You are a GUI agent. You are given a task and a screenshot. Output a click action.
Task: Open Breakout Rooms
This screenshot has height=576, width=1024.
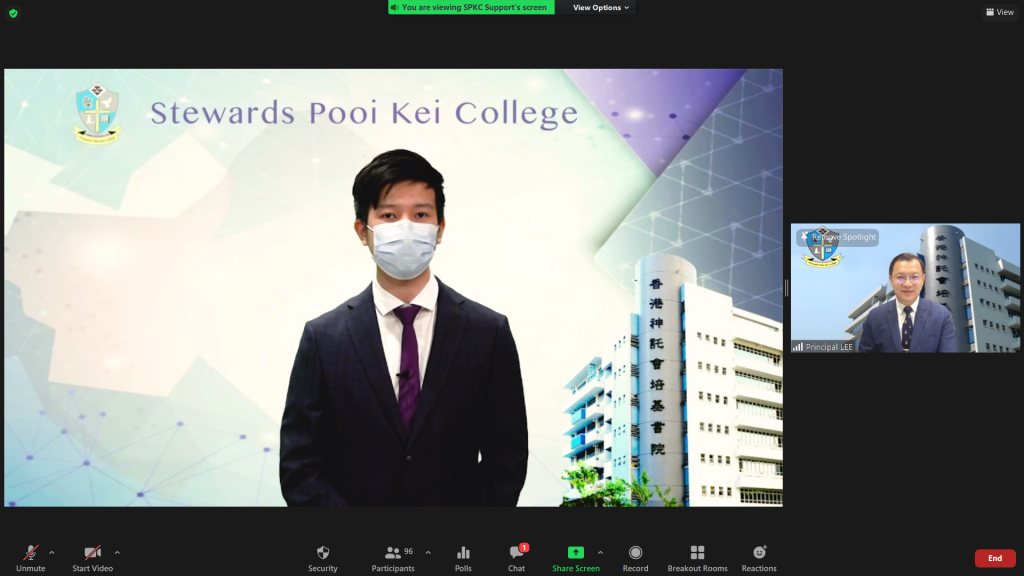[x=697, y=558]
